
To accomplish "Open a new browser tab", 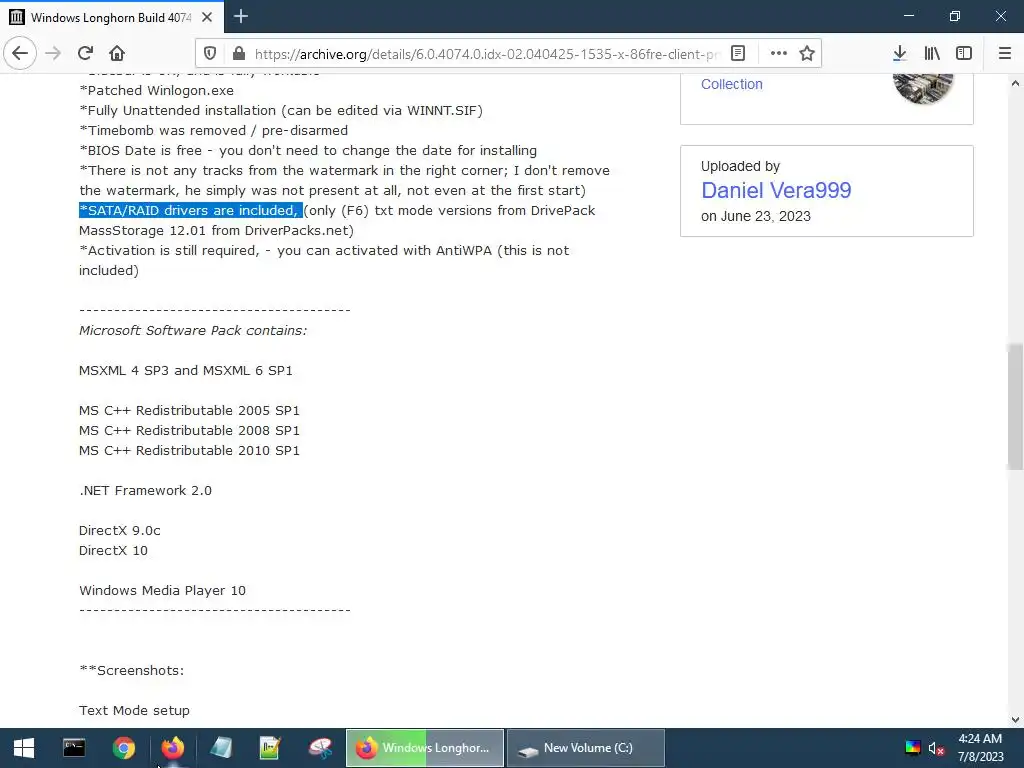I will pos(240,16).
